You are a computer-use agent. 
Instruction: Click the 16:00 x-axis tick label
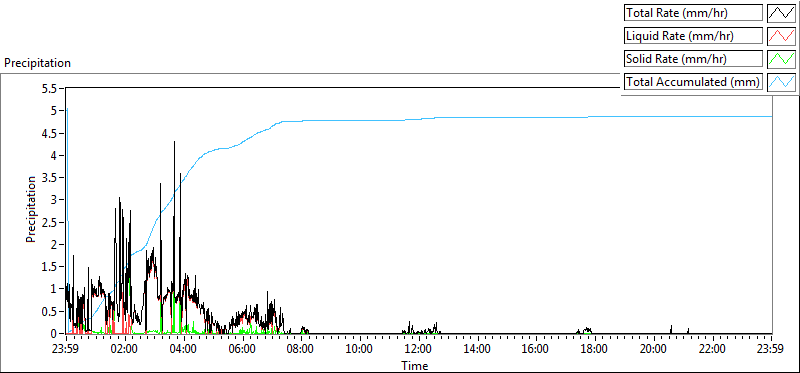click(x=537, y=350)
